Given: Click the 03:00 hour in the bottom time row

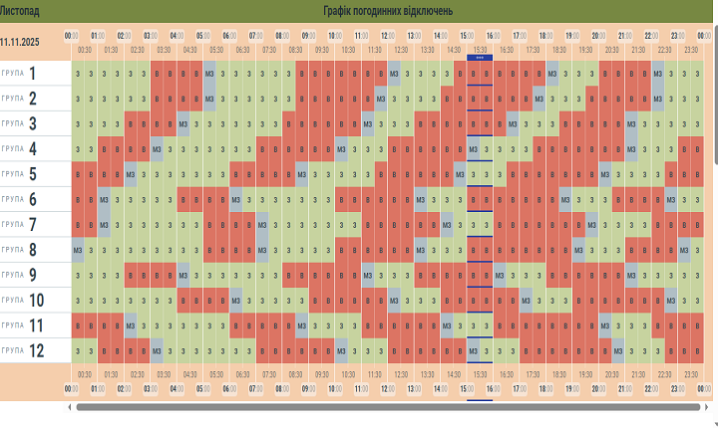Looking at the screenshot, I should (150, 387).
